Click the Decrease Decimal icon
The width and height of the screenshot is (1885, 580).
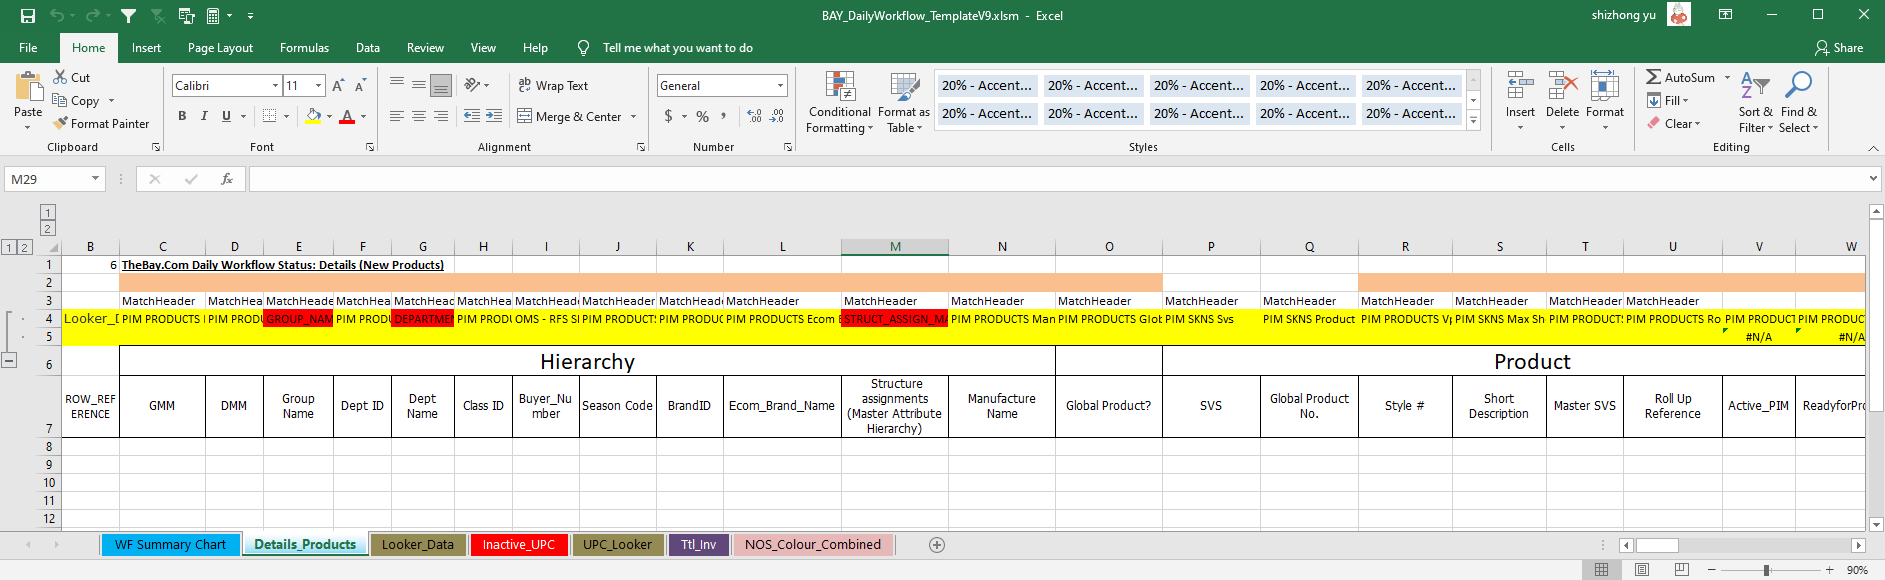(x=777, y=116)
